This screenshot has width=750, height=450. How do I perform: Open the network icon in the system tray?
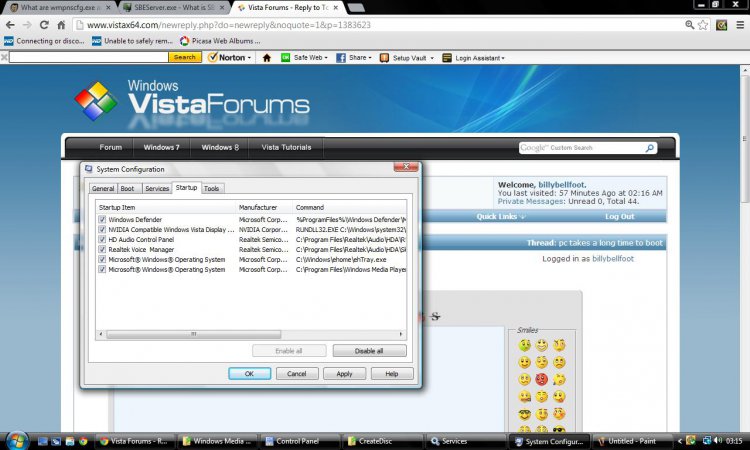[706, 440]
